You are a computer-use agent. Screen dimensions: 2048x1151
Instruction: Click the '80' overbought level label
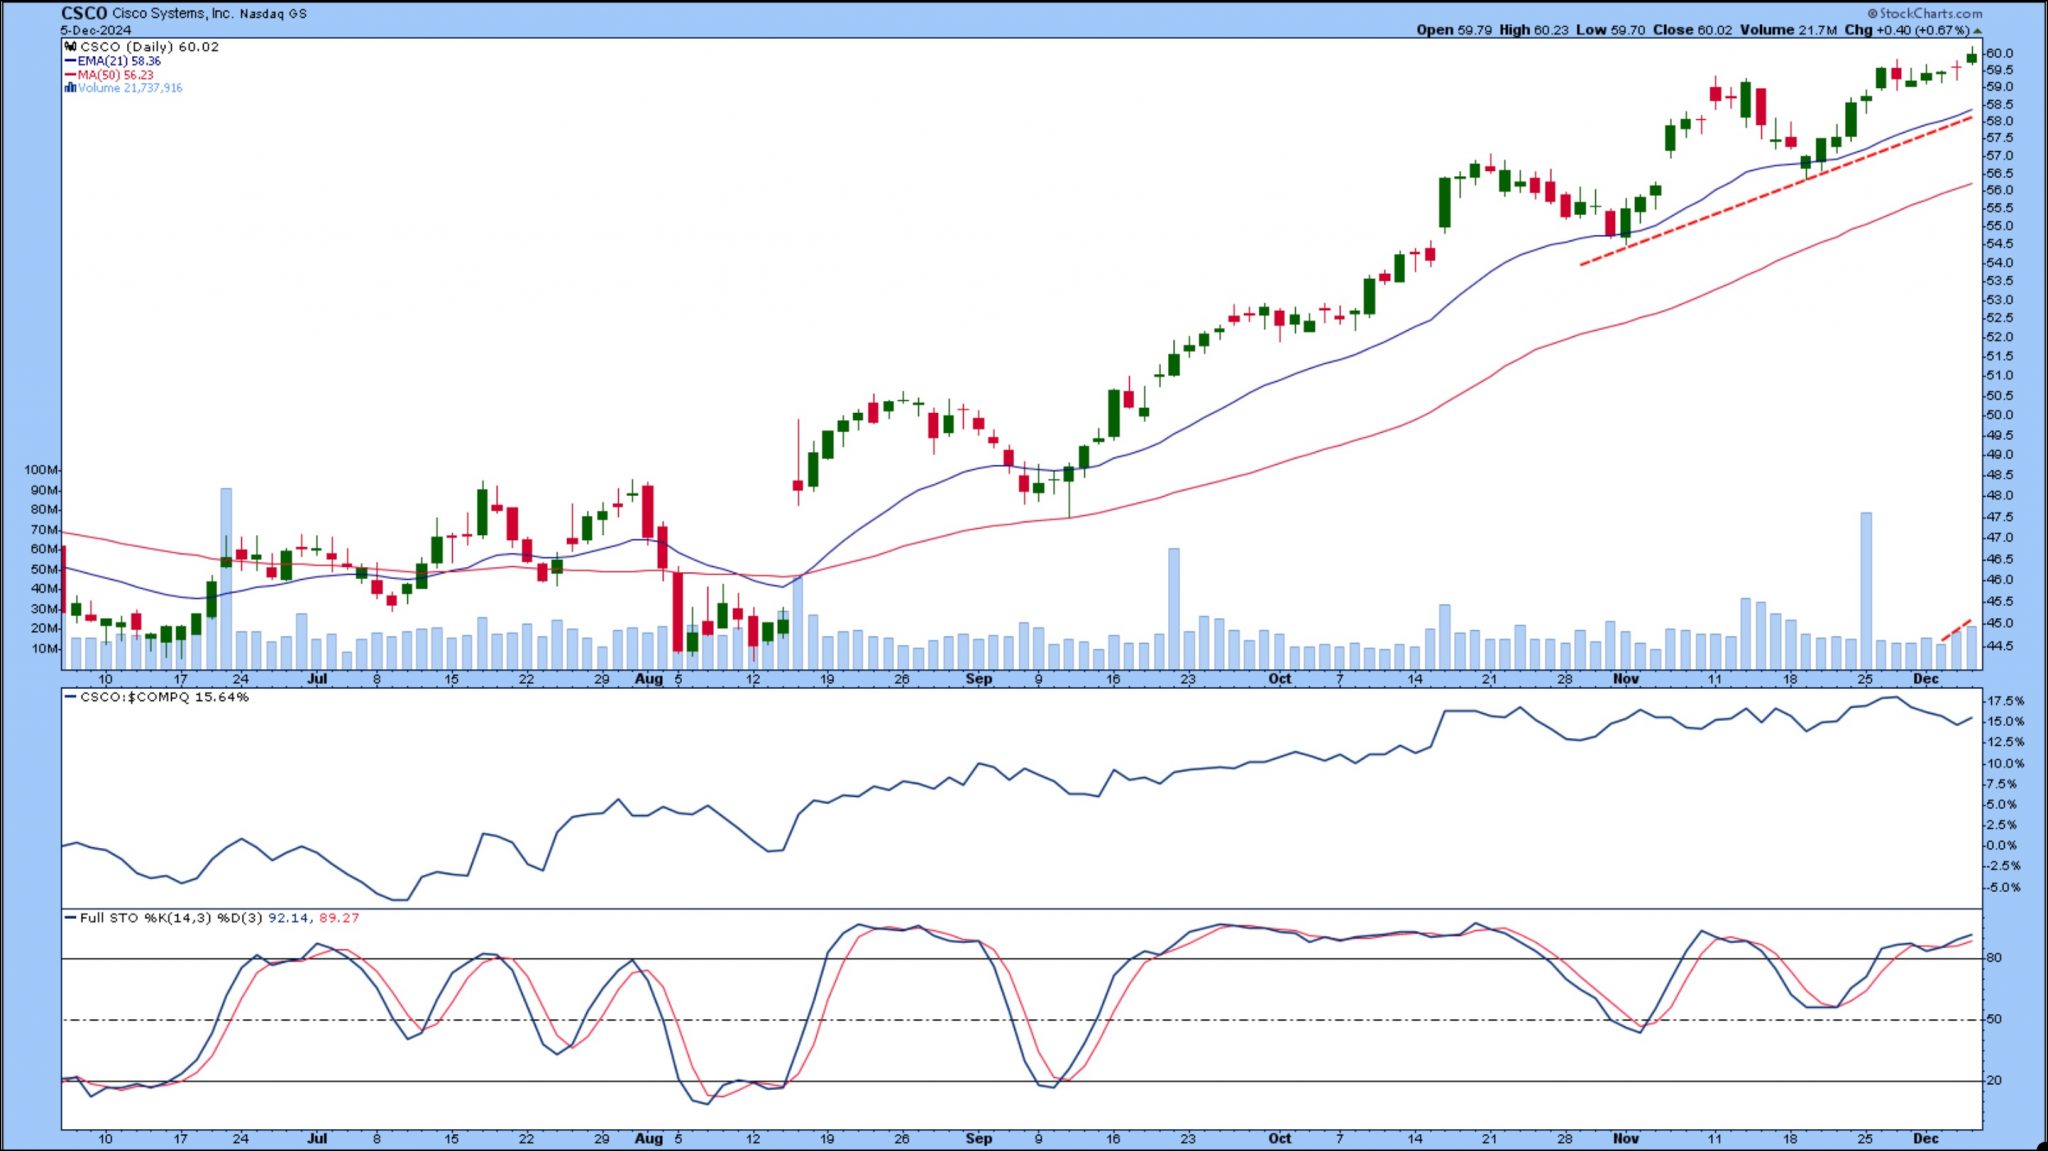1994,958
